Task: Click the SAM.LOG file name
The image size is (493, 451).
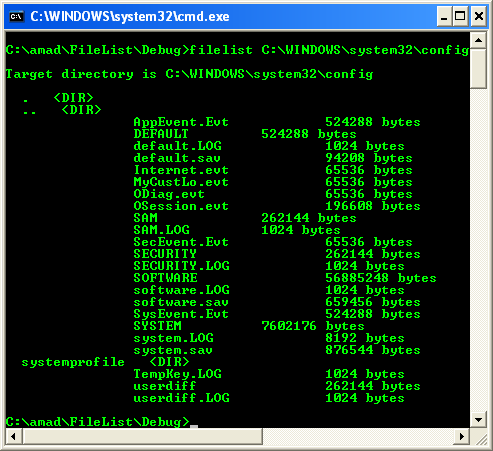Action: (161, 230)
